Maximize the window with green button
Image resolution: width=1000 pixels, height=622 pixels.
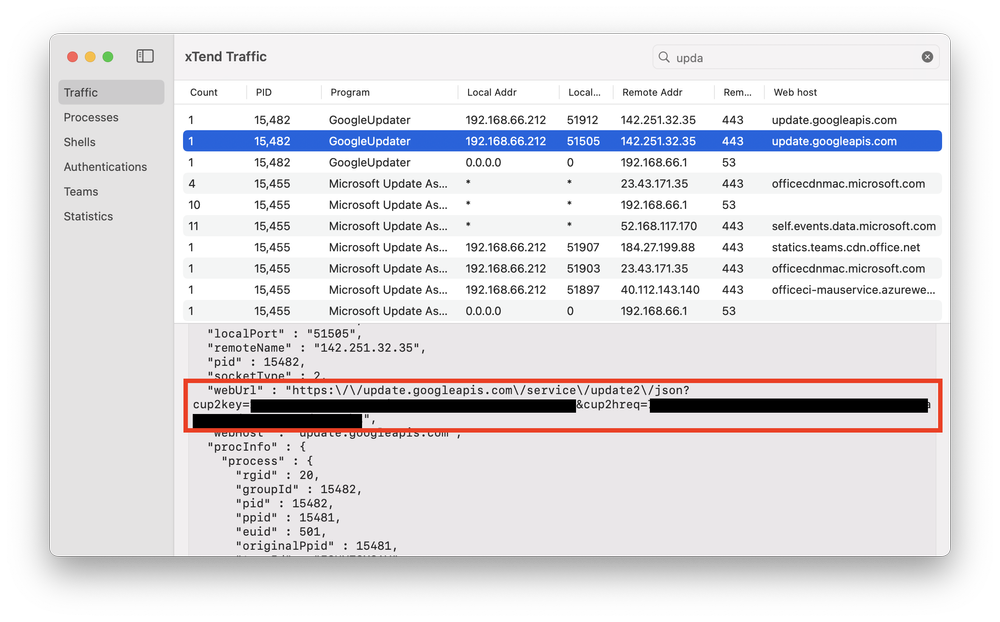(108, 57)
